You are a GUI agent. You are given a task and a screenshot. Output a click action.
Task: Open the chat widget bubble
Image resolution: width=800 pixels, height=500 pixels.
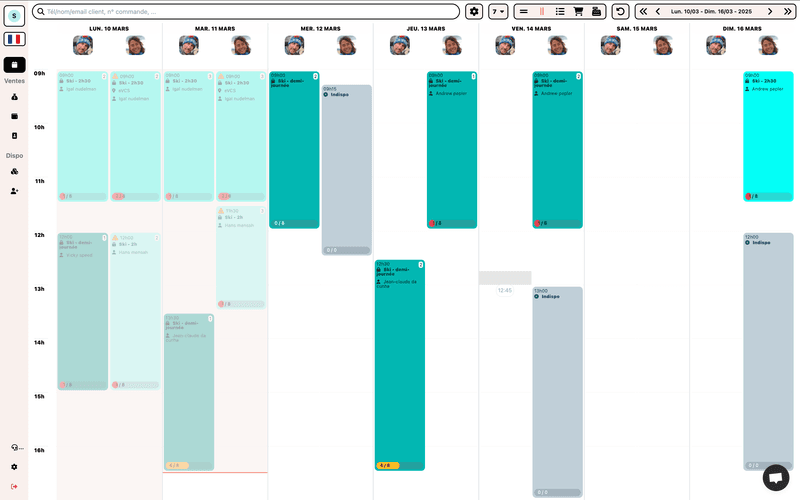tap(776, 478)
